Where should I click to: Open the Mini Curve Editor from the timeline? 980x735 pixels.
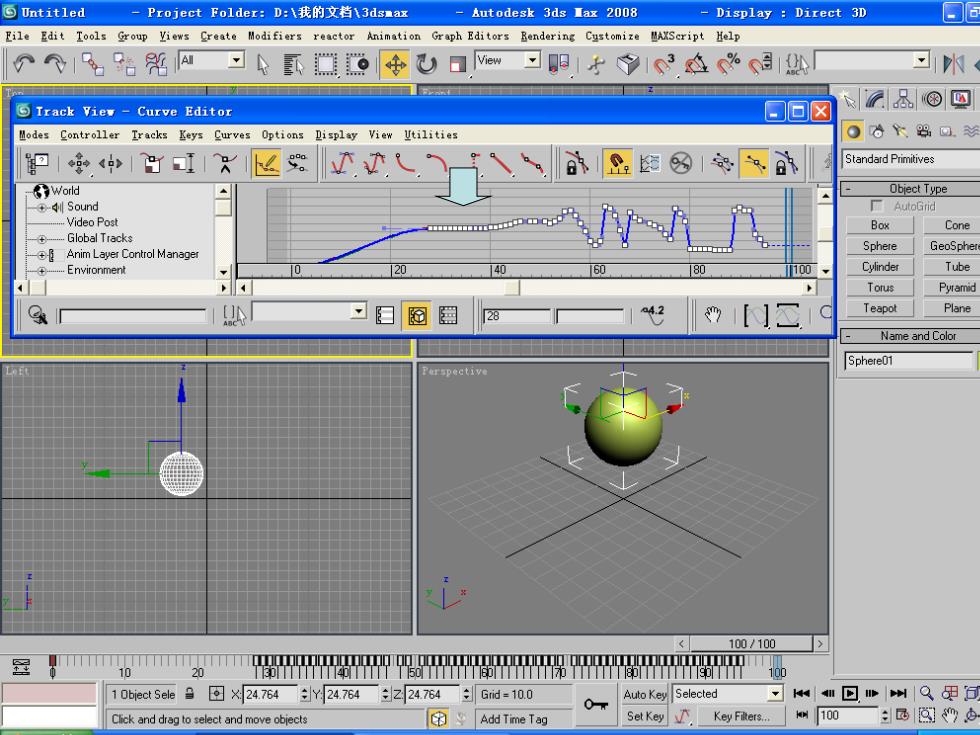point(21,667)
